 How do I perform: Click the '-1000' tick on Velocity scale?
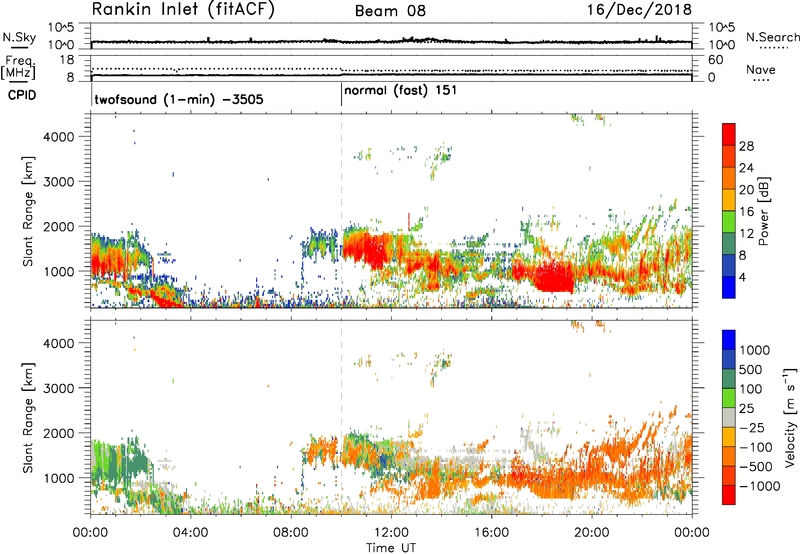760,486
